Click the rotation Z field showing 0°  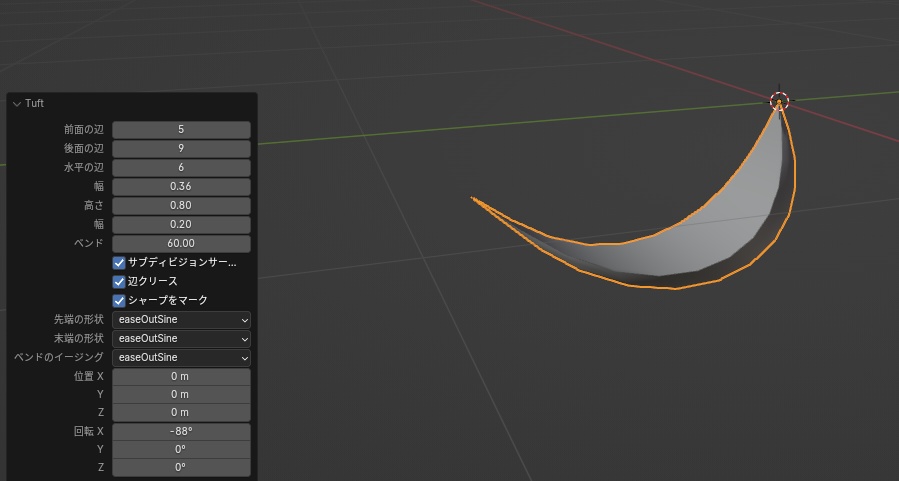coord(181,467)
